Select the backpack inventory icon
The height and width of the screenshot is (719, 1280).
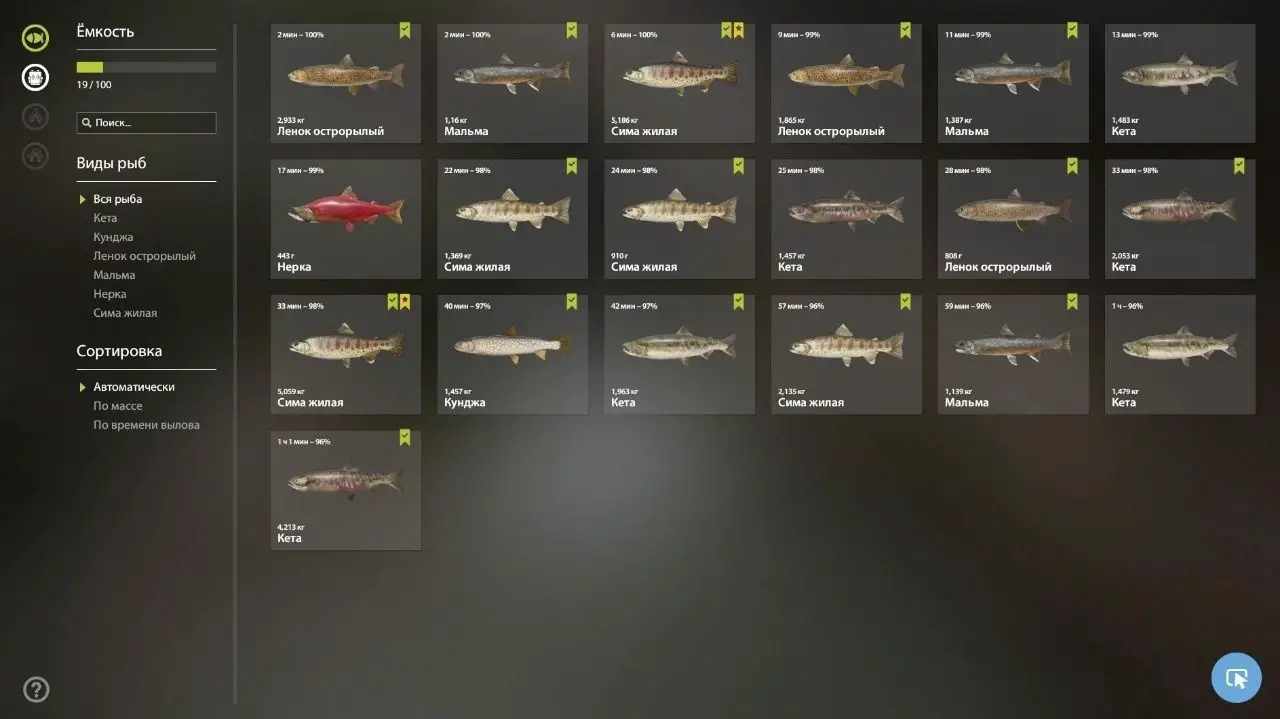(x=35, y=77)
